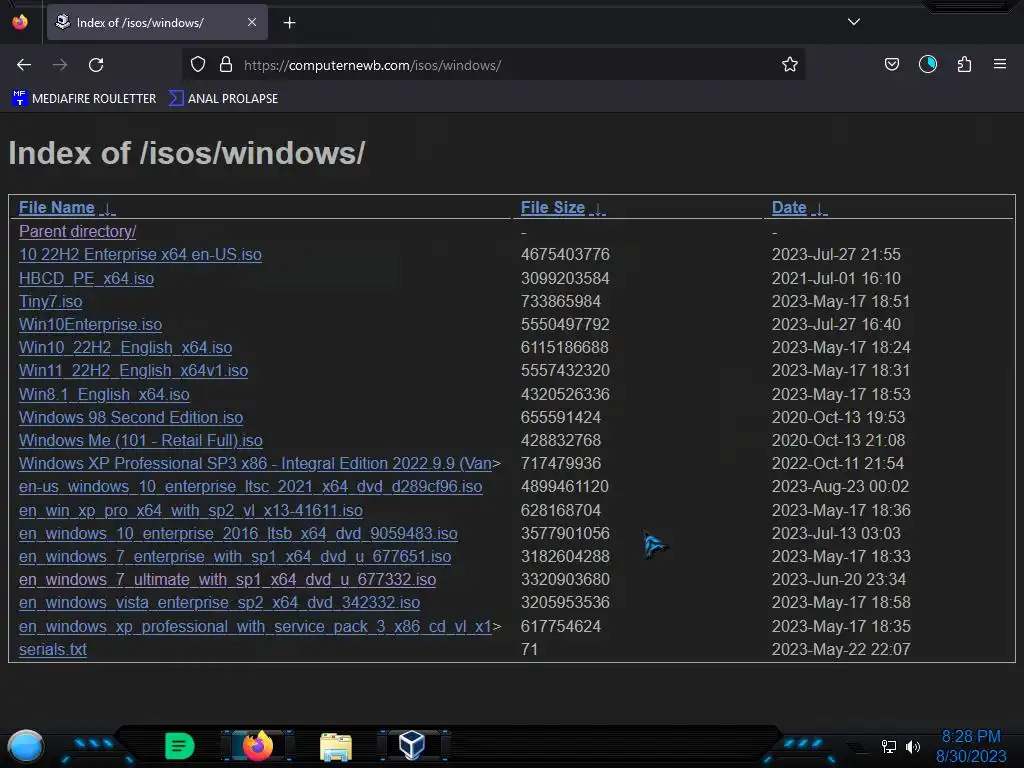Open the Pocket save icon
Screen dimensions: 1024x768
[891, 65]
